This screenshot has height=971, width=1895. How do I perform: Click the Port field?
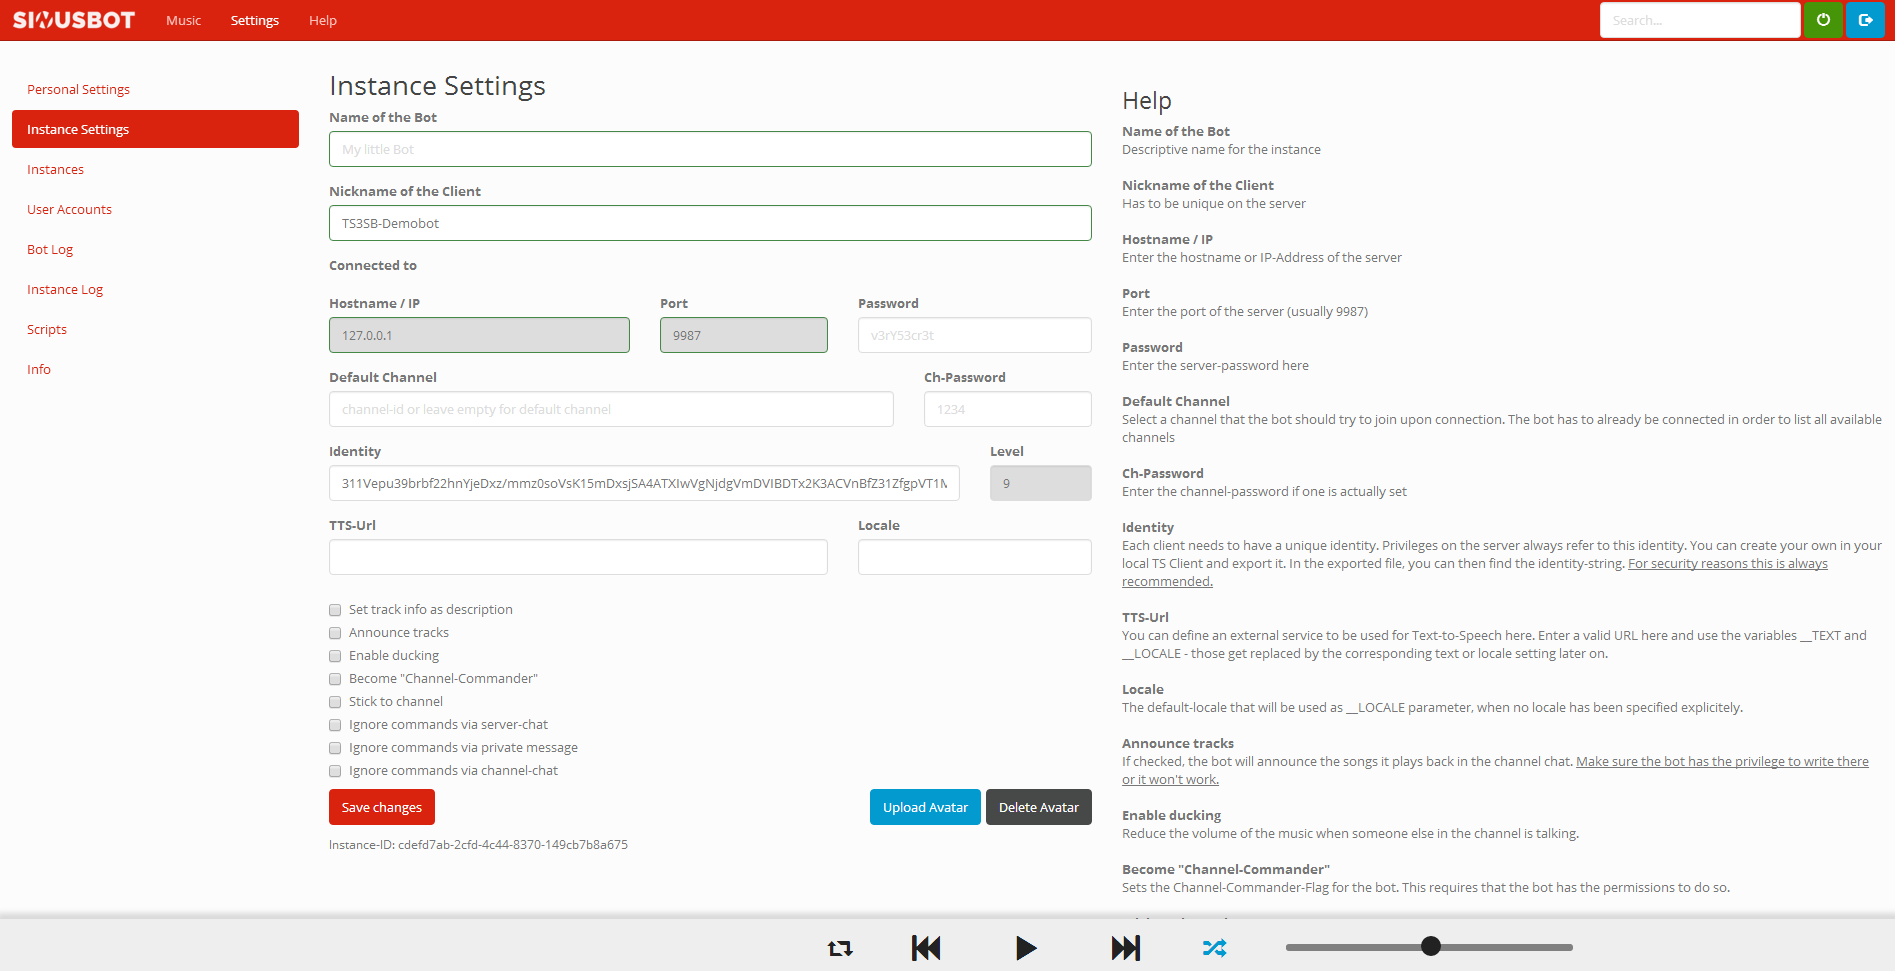tap(744, 335)
